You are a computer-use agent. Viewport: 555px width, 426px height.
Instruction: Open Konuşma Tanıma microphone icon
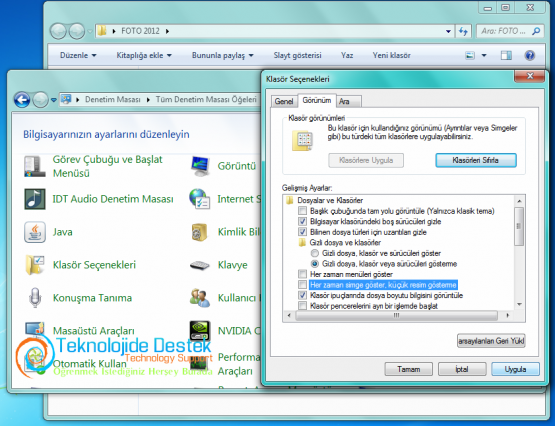(35, 298)
